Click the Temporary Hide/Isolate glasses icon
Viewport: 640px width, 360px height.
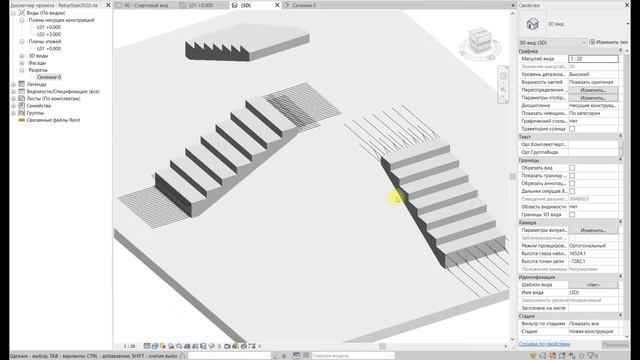pyautogui.click(x=211, y=346)
